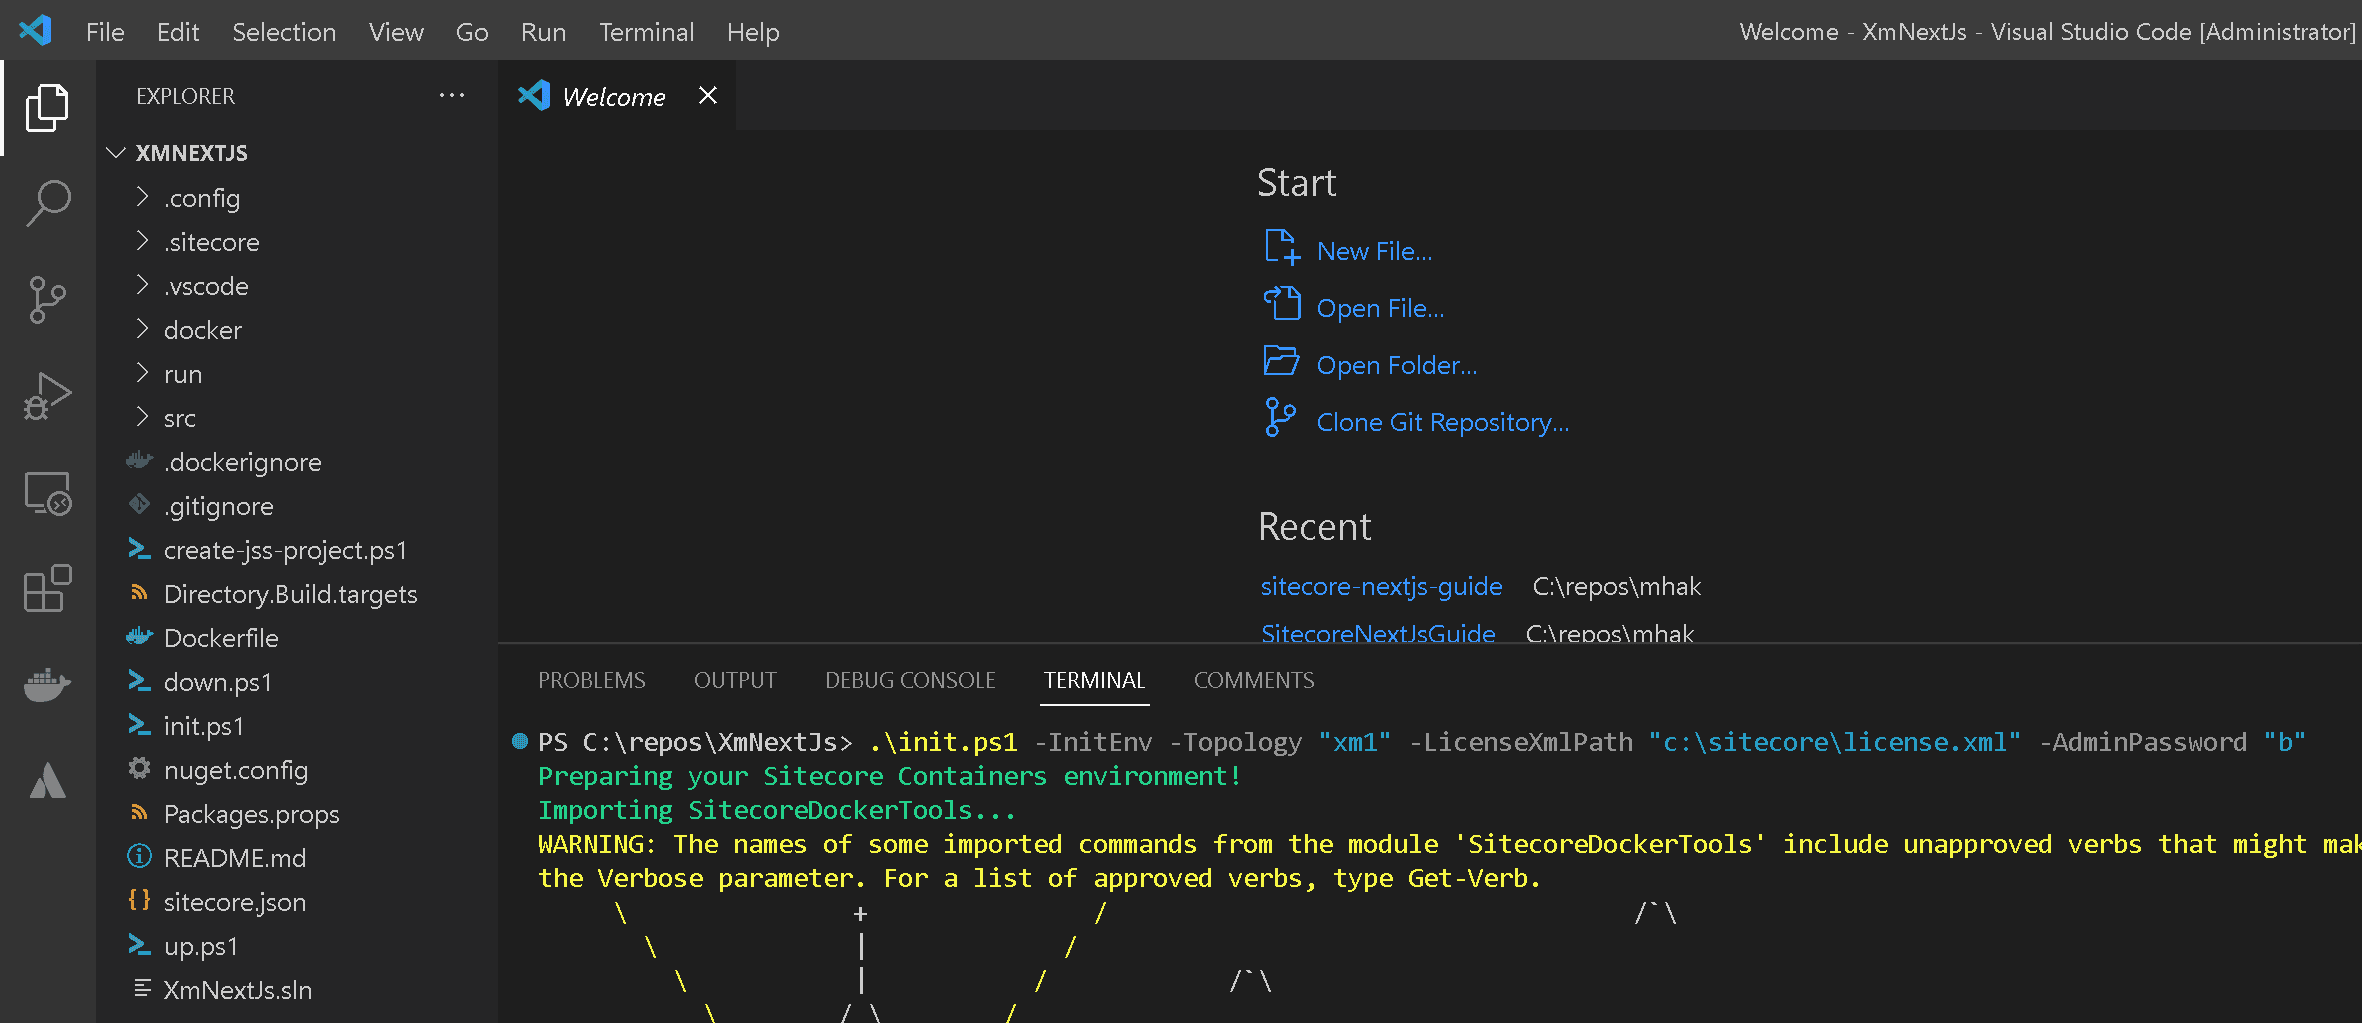Switch to the PROBLEMS panel tab
This screenshot has height=1023, width=2362.
[x=592, y=680]
